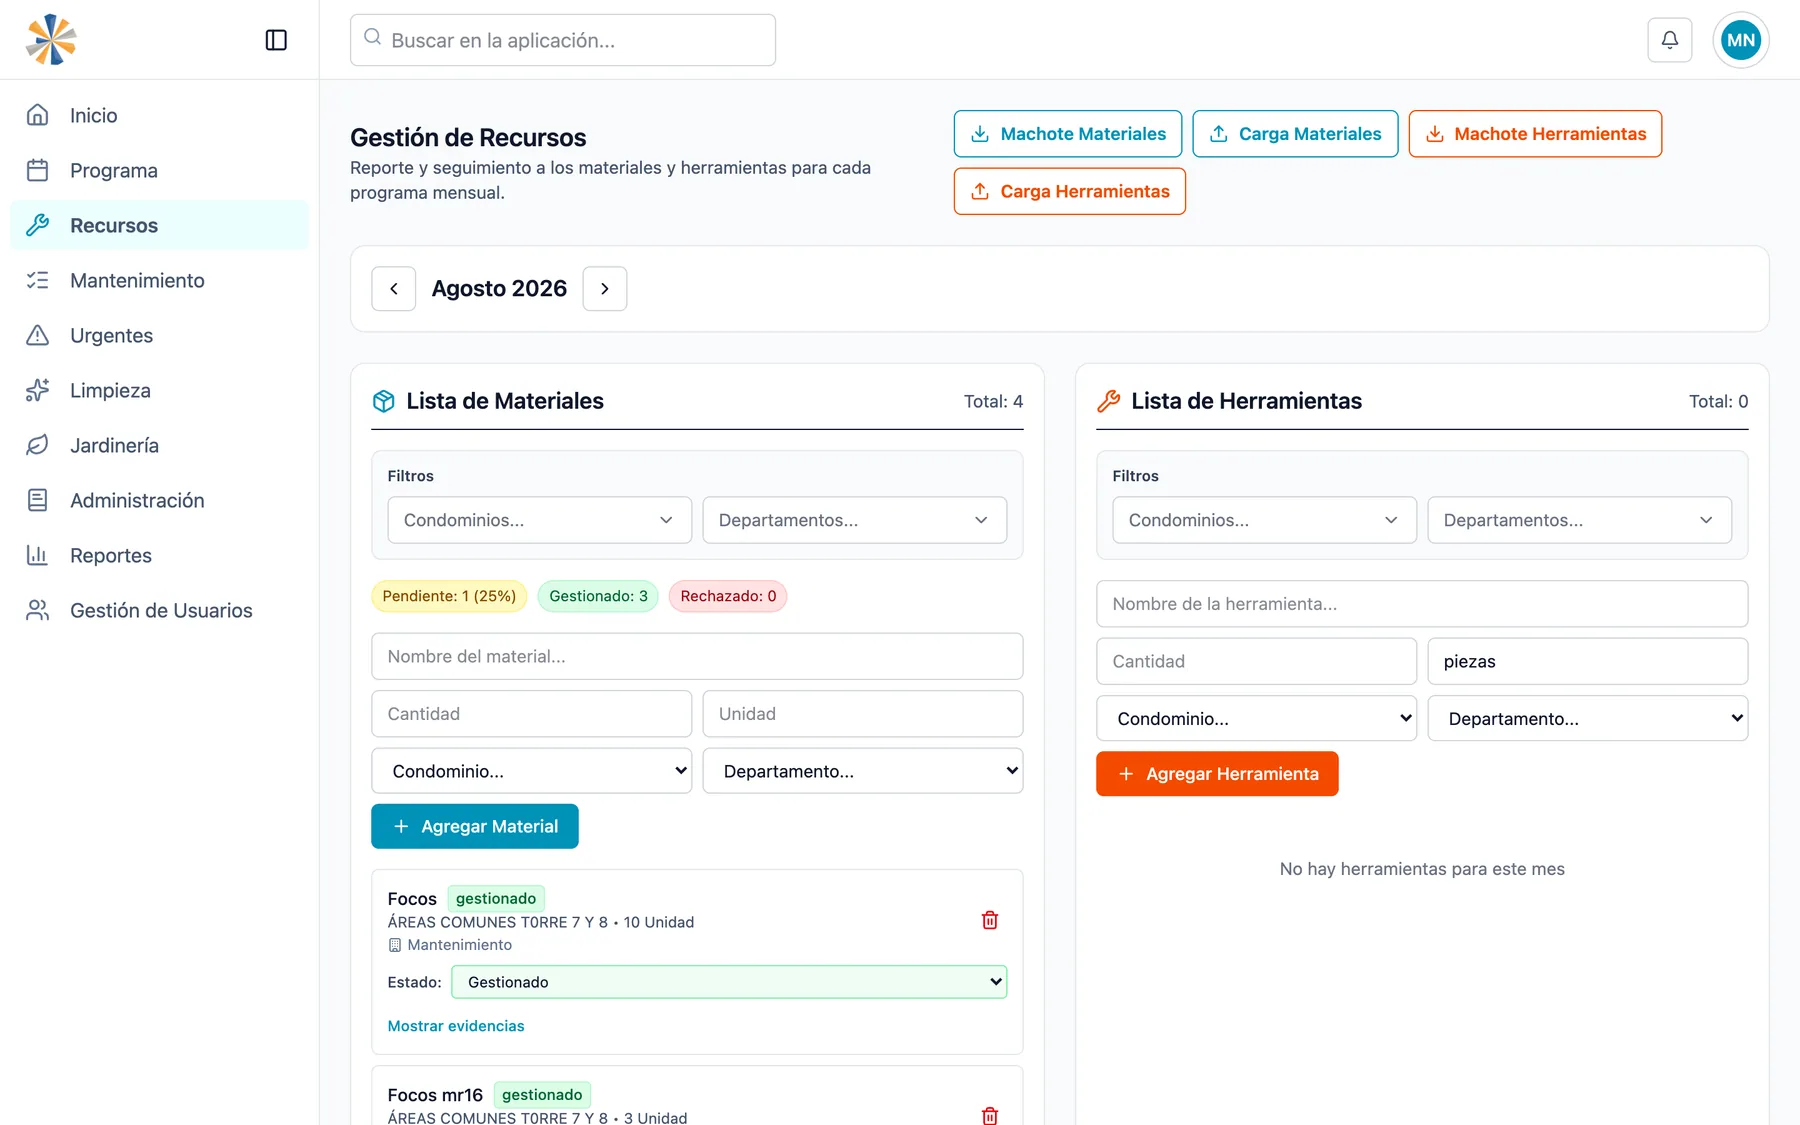Focus the Buscar en la aplicación search field
The width and height of the screenshot is (1800, 1125).
563,40
